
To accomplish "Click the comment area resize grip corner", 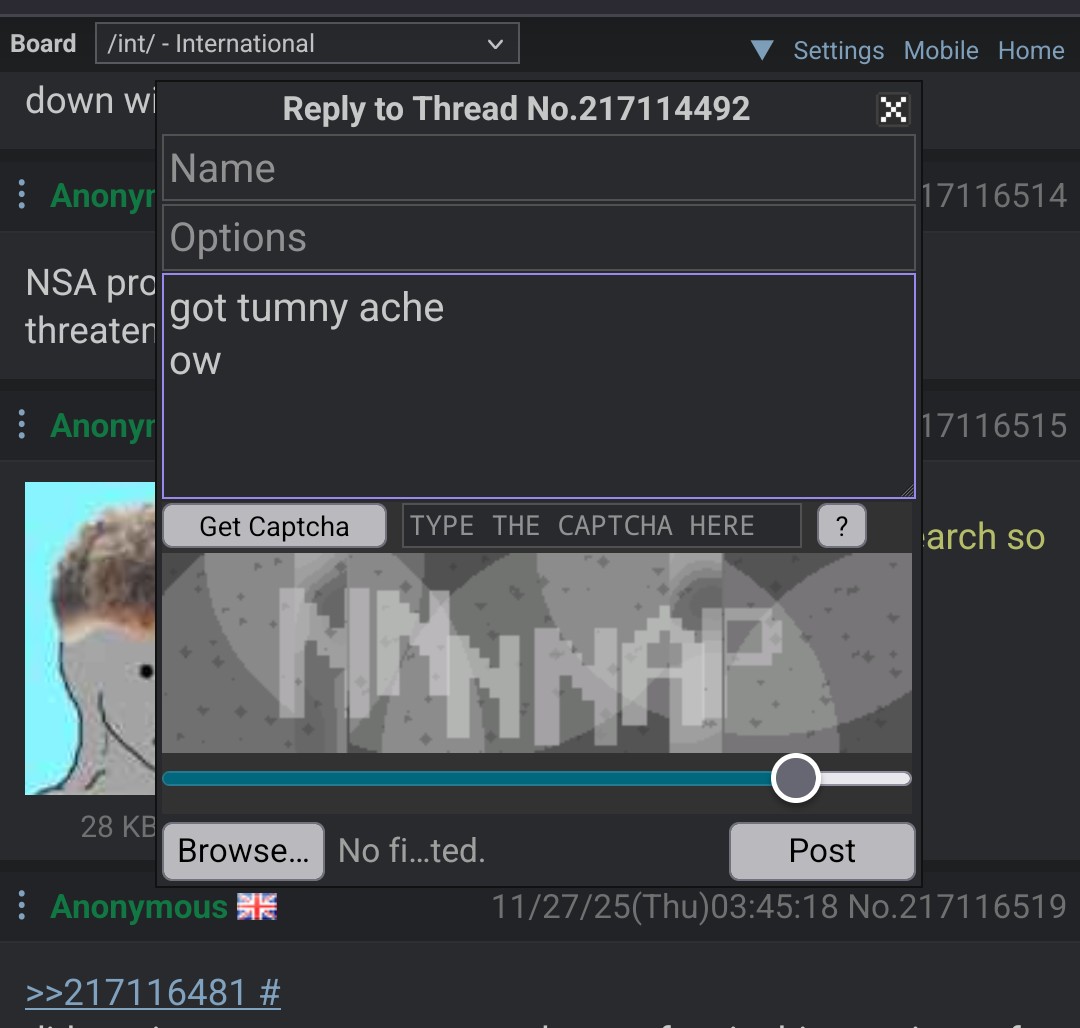I will (x=907, y=490).
